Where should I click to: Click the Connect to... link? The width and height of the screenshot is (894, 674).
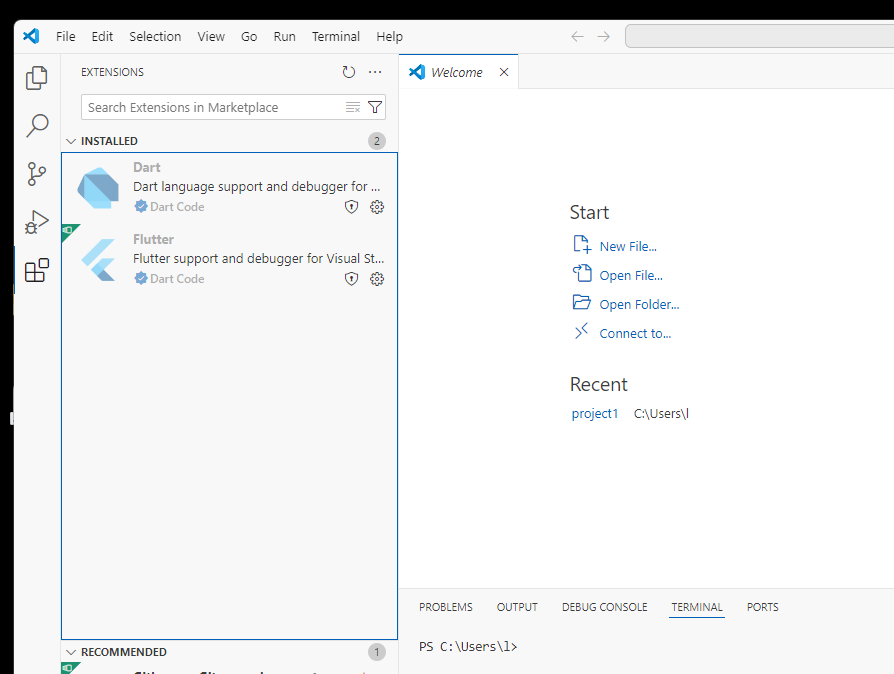(x=635, y=334)
